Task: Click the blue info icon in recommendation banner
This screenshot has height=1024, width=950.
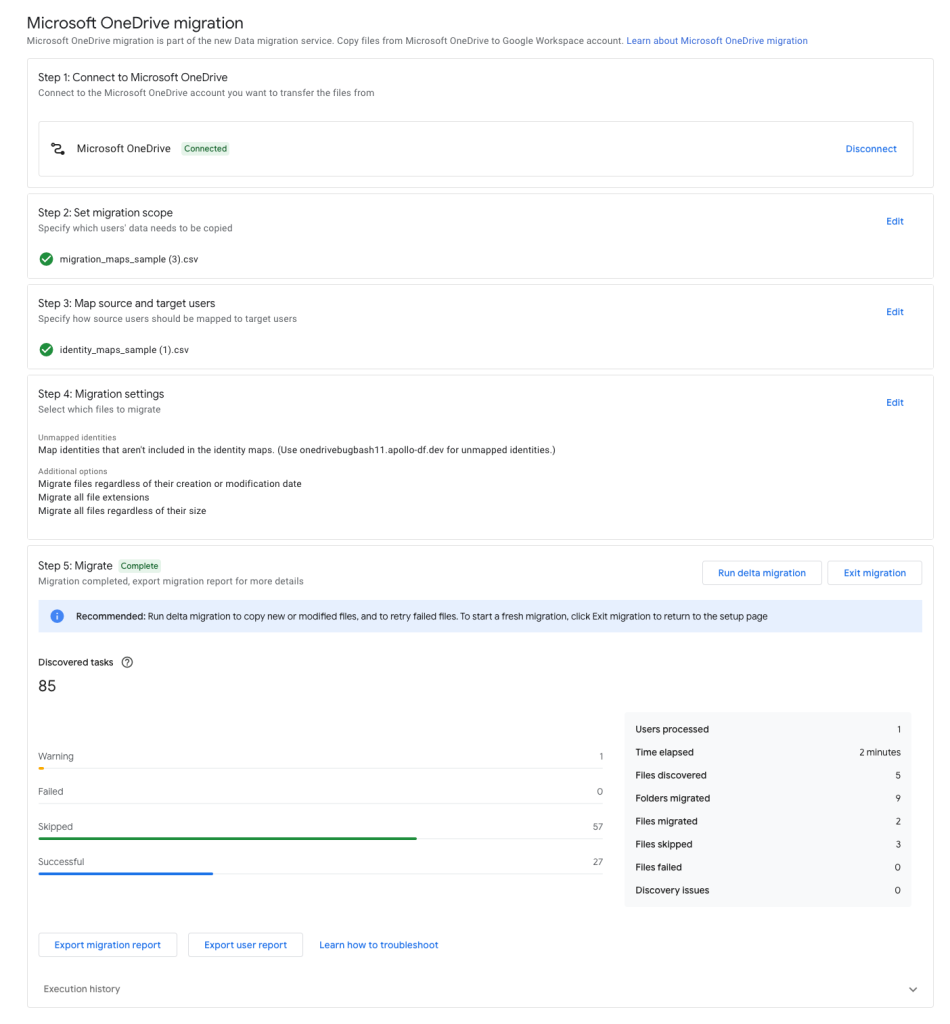Action: [x=57, y=616]
